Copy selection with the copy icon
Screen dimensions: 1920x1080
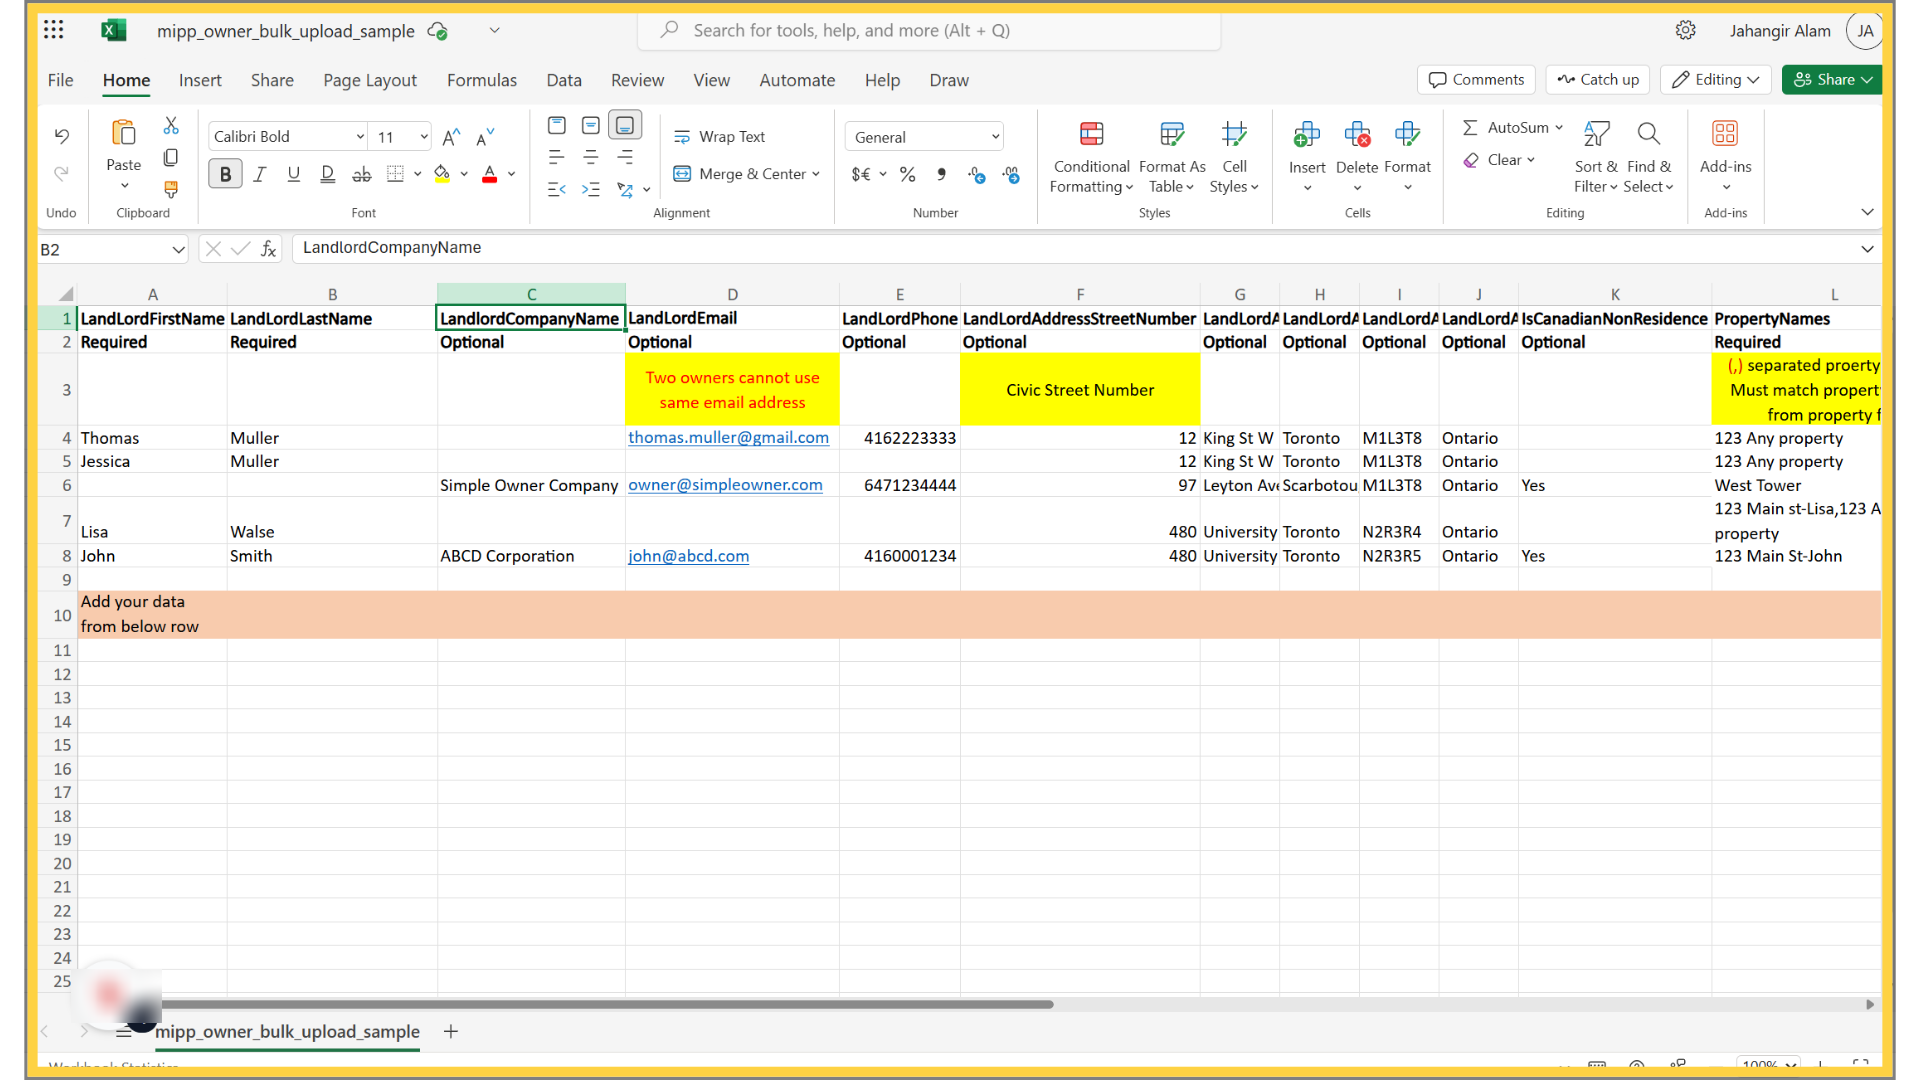pyautogui.click(x=171, y=158)
